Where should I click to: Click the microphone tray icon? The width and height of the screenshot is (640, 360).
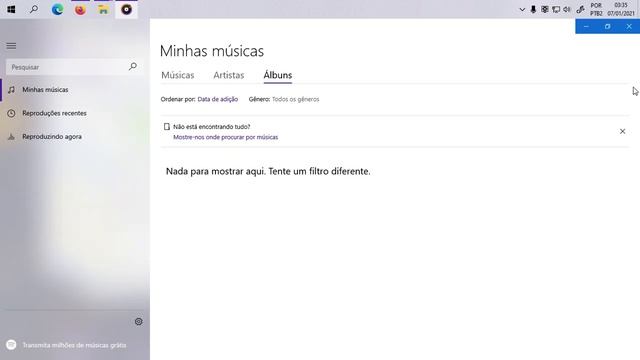533,9
